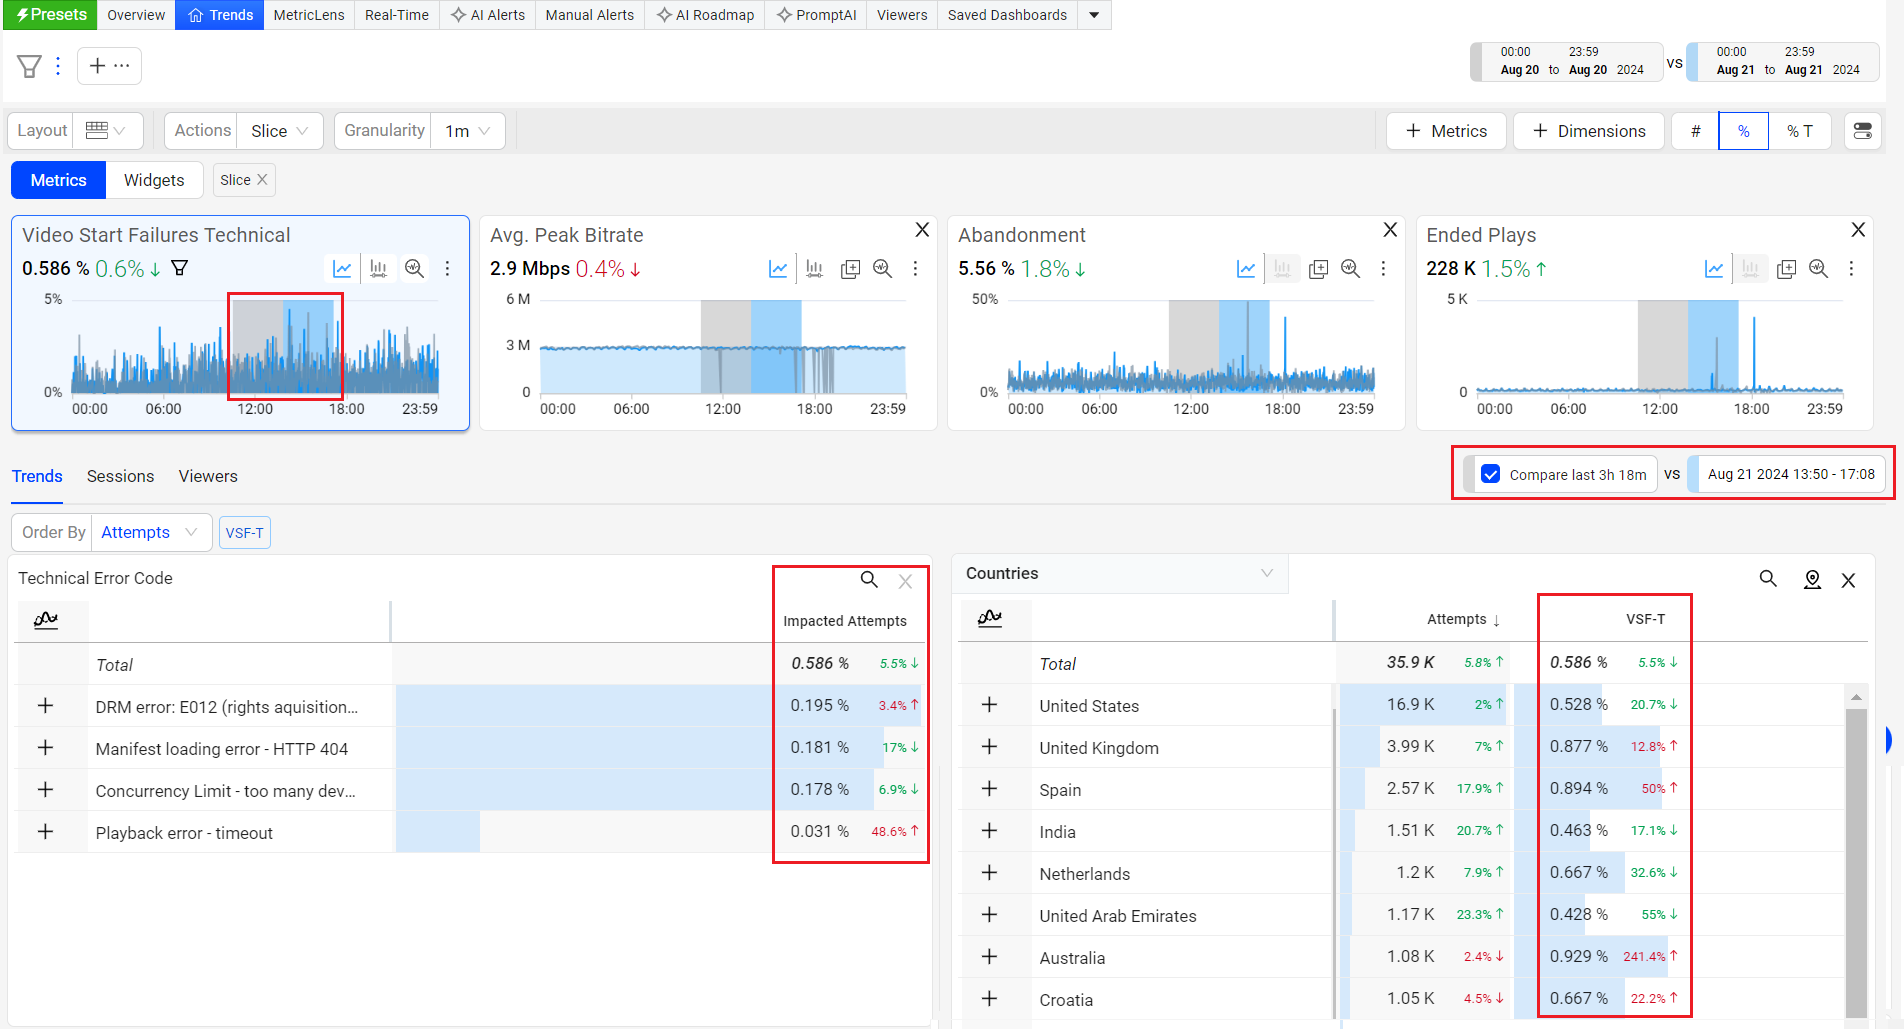Click the add Metrics button

[1446, 131]
